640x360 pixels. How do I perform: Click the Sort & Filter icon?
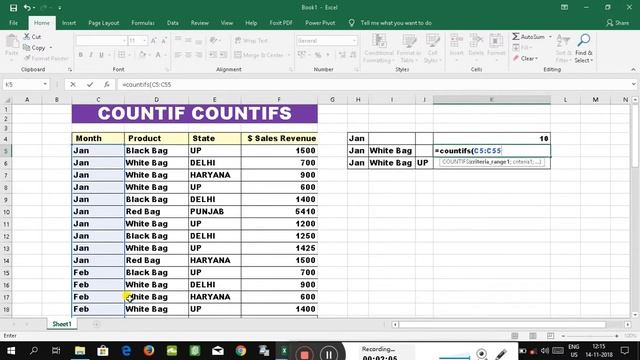563,41
